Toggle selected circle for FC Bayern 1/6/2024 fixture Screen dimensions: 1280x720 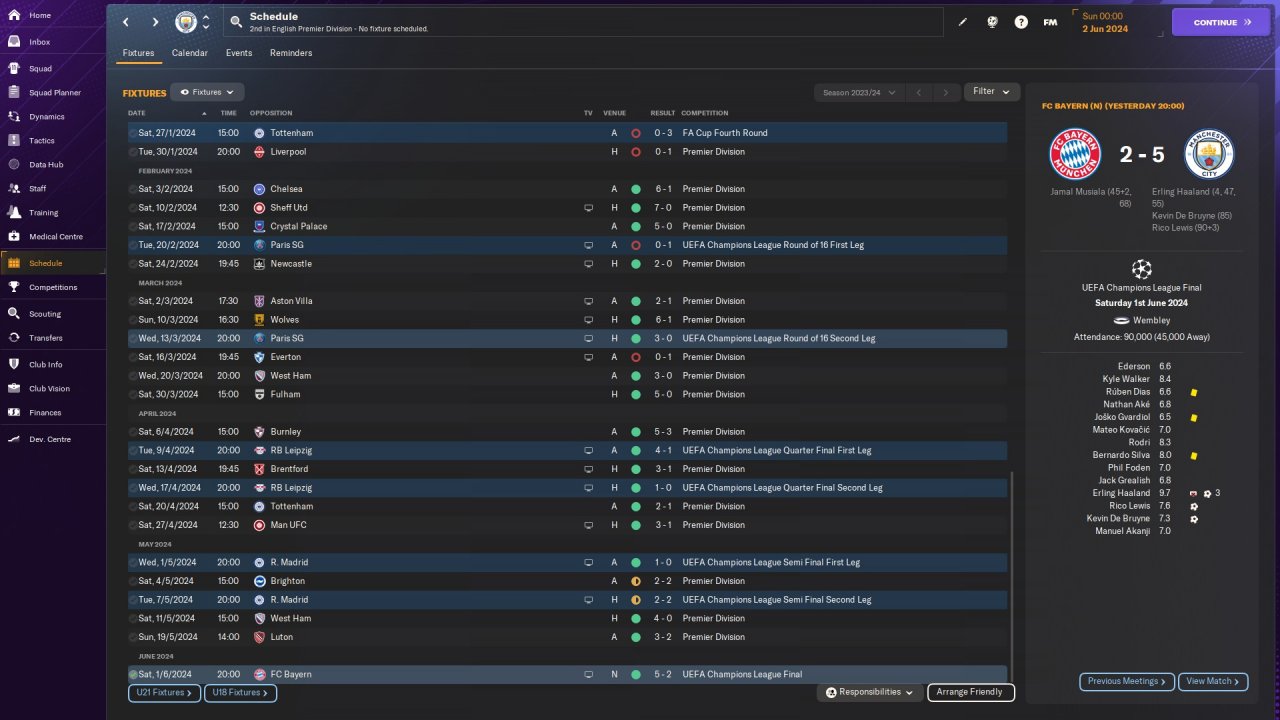point(133,674)
